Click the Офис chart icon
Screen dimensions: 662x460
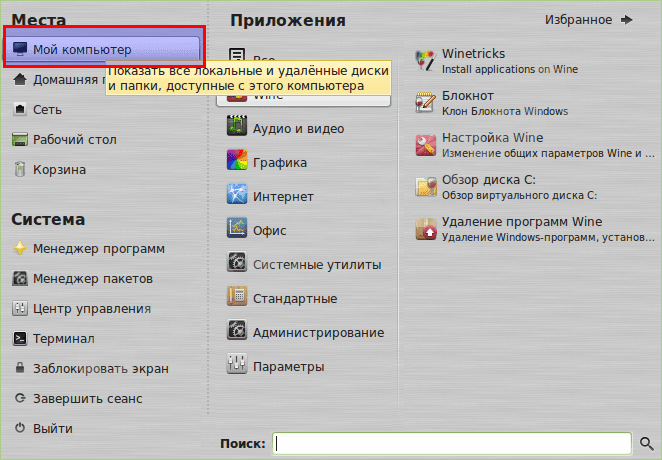pyautogui.click(x=237, y=227)
